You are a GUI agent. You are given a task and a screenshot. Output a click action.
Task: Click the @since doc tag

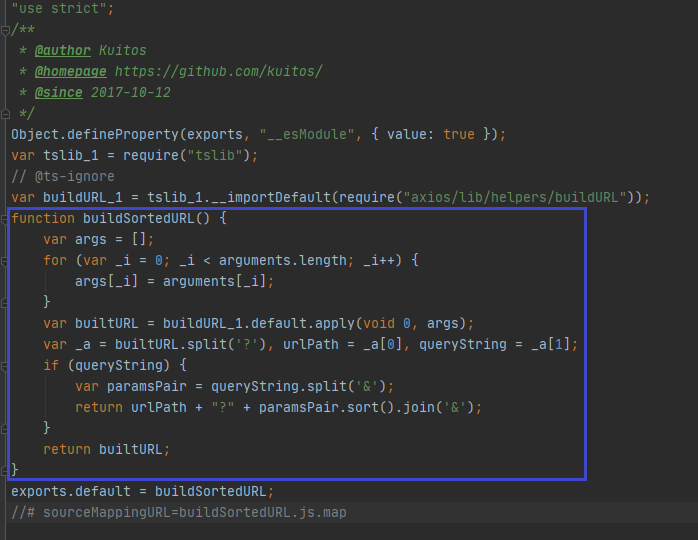pyautogui.click(x=59, y=92)
